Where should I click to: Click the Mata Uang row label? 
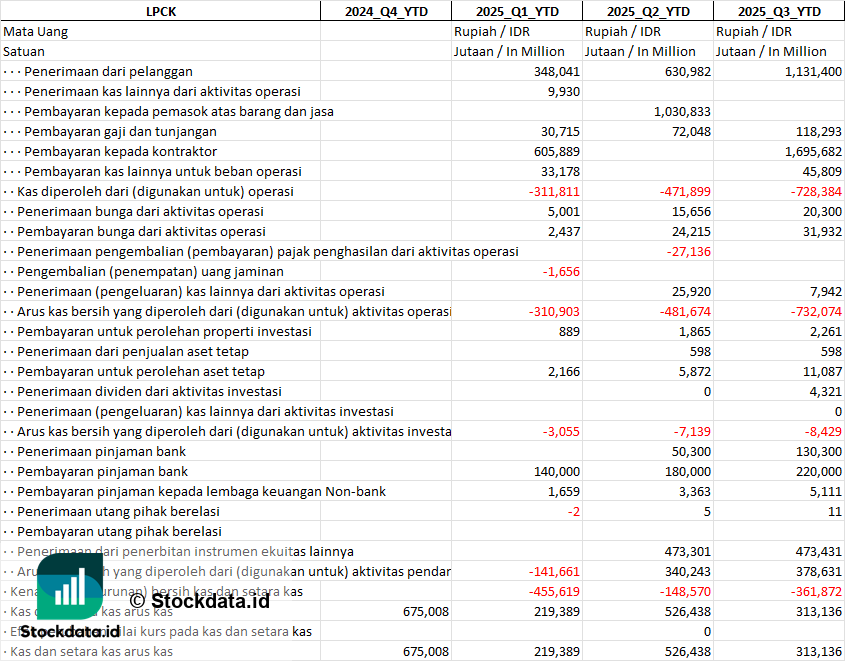click(36, 32)
